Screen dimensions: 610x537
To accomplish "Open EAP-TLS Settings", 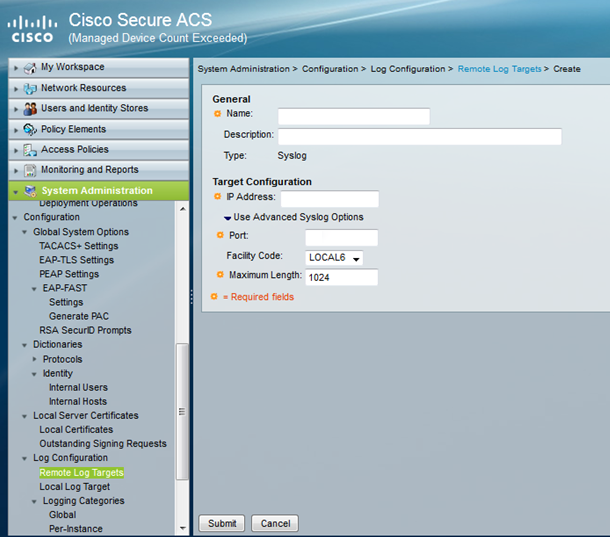I will pyautogui.click(x=77, y=260).
